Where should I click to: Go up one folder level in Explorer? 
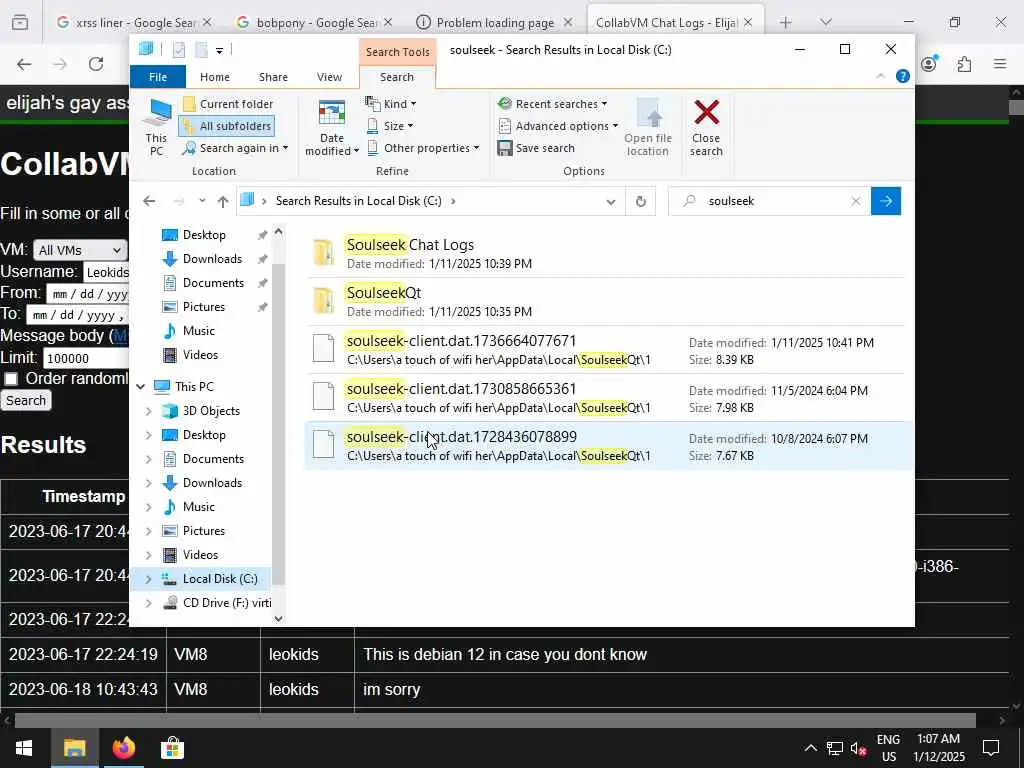223,201
